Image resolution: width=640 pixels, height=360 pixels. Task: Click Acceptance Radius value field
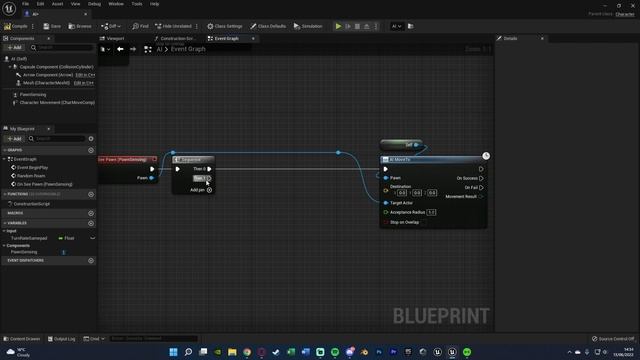[431, 212]
